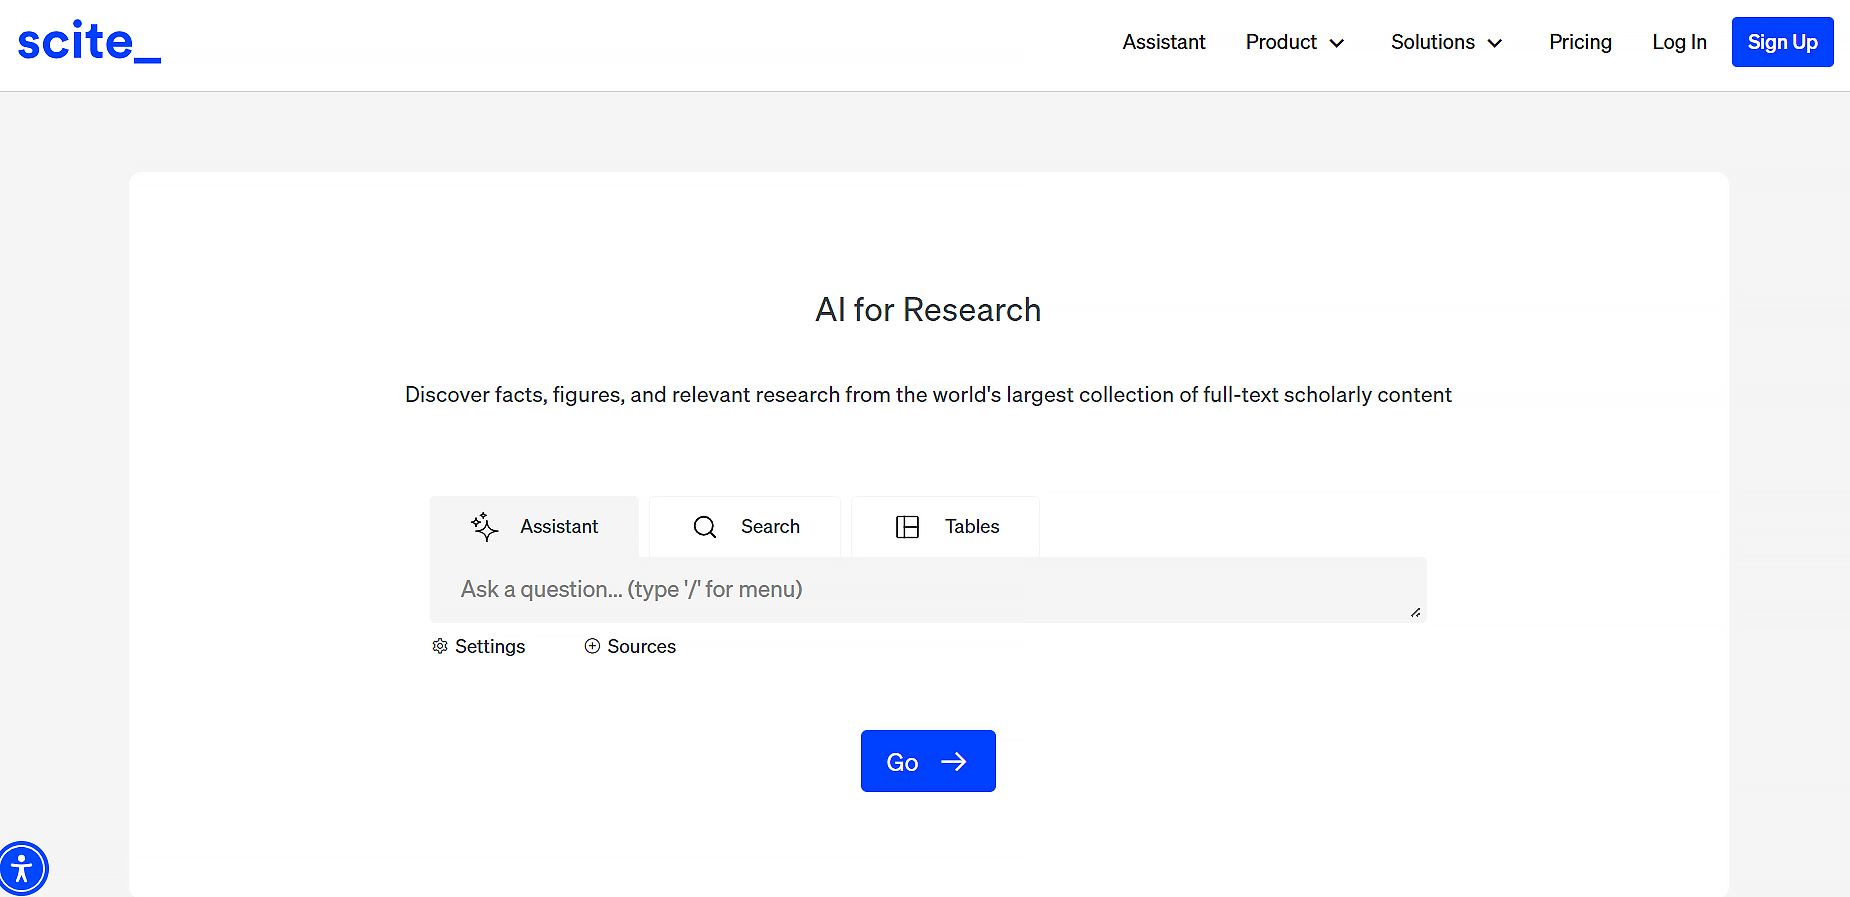Expand the Product dropdown menu
Image resolution: width=1850 pixels, height=897 pixels.
1294,42
